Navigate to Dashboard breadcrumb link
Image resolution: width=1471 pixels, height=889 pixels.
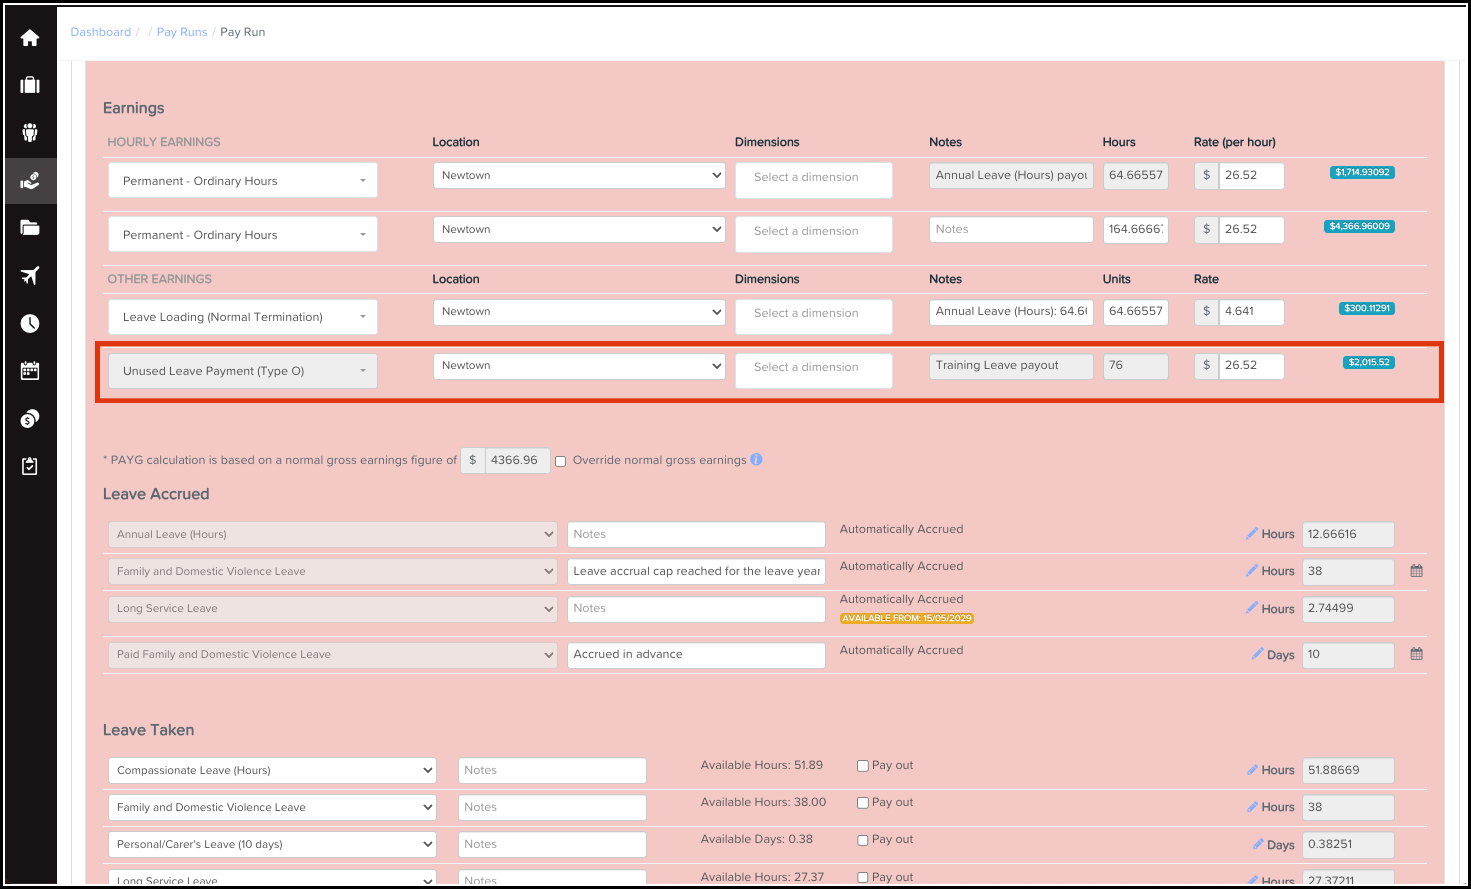tap(100, 32)
